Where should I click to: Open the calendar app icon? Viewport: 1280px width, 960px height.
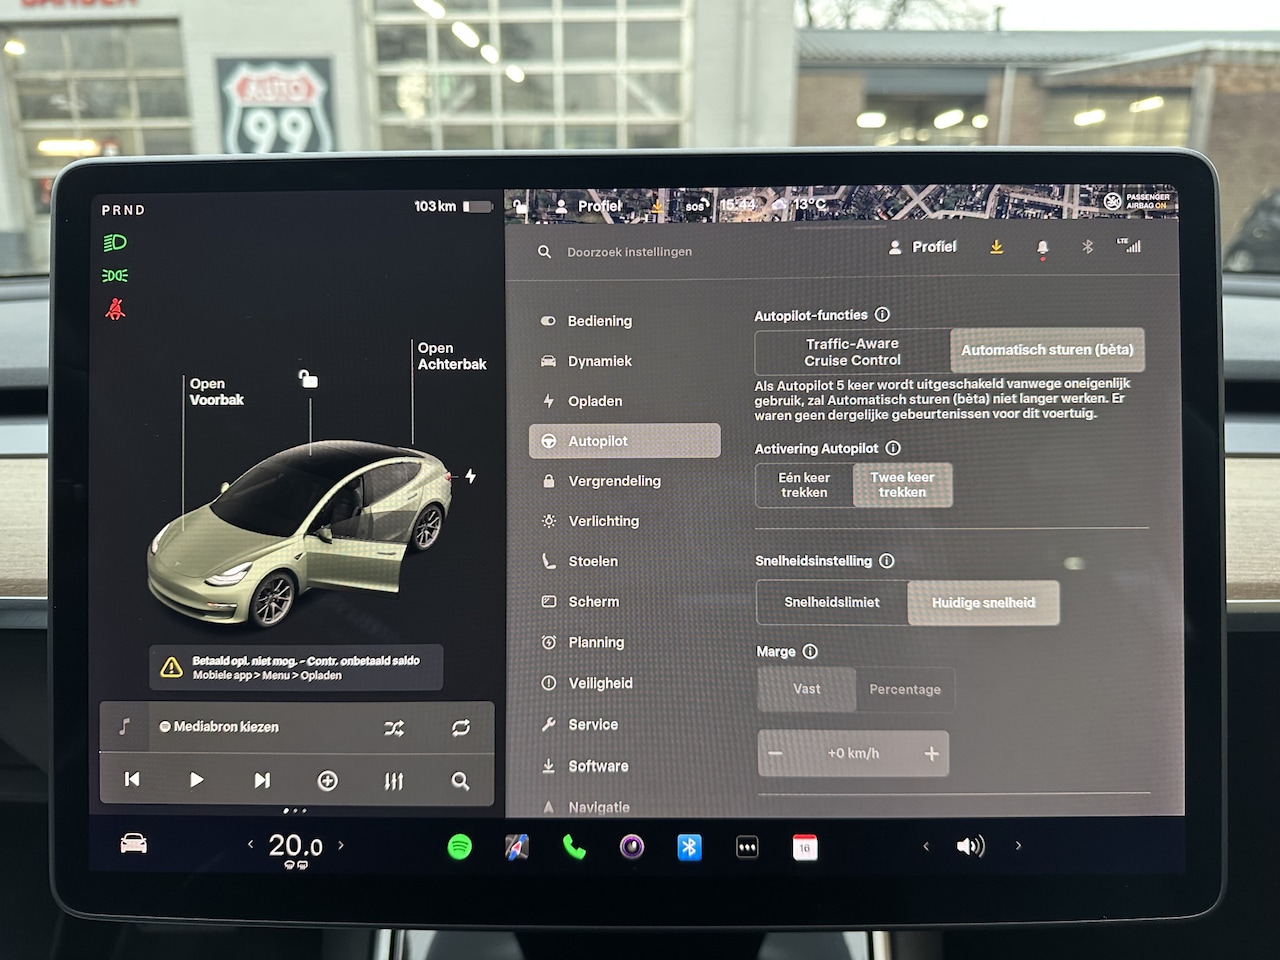tap(805, 847)
